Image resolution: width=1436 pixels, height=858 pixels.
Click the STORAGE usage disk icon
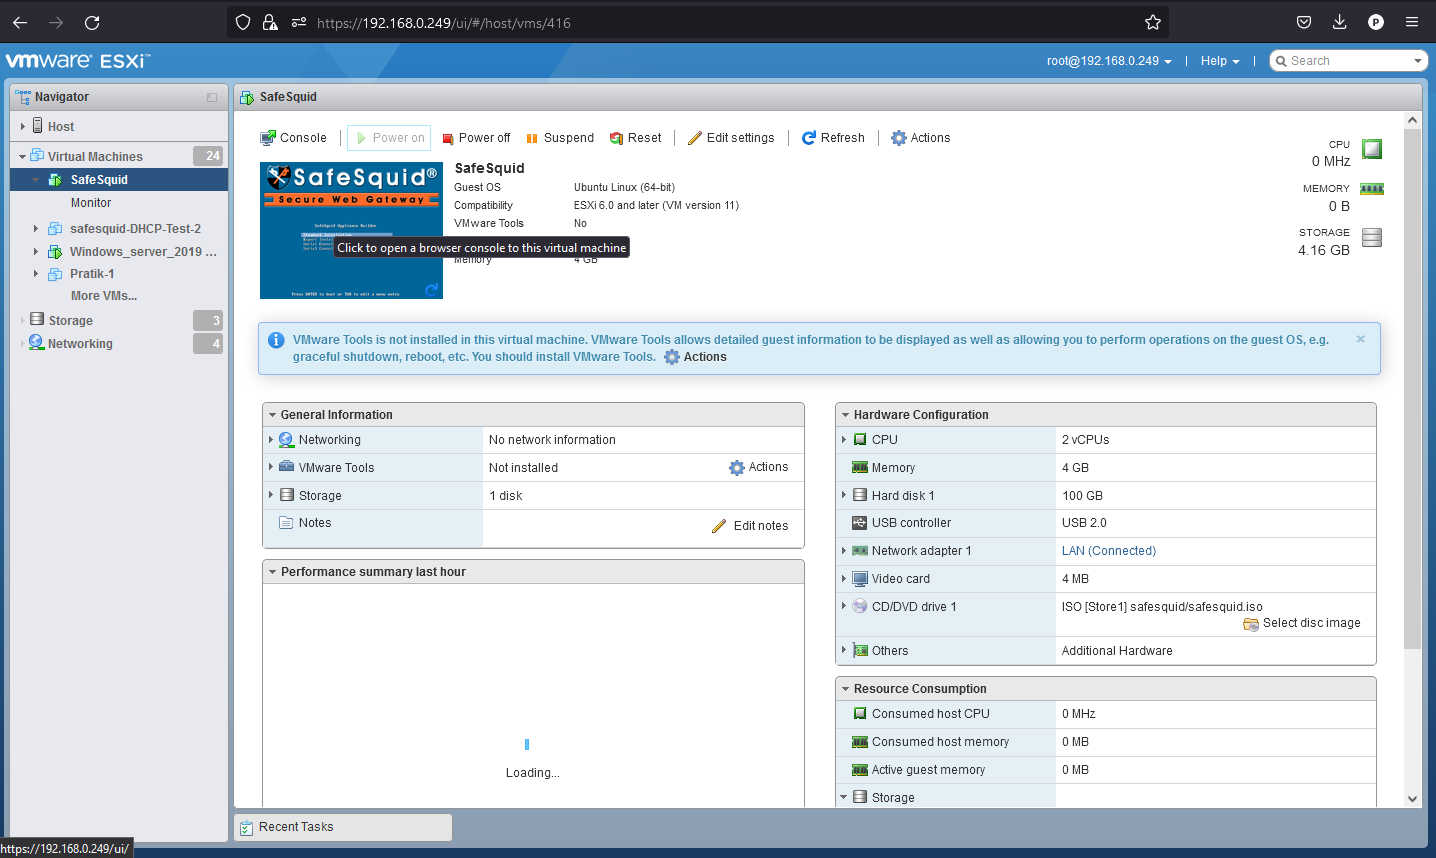(x=1372, y=237)
